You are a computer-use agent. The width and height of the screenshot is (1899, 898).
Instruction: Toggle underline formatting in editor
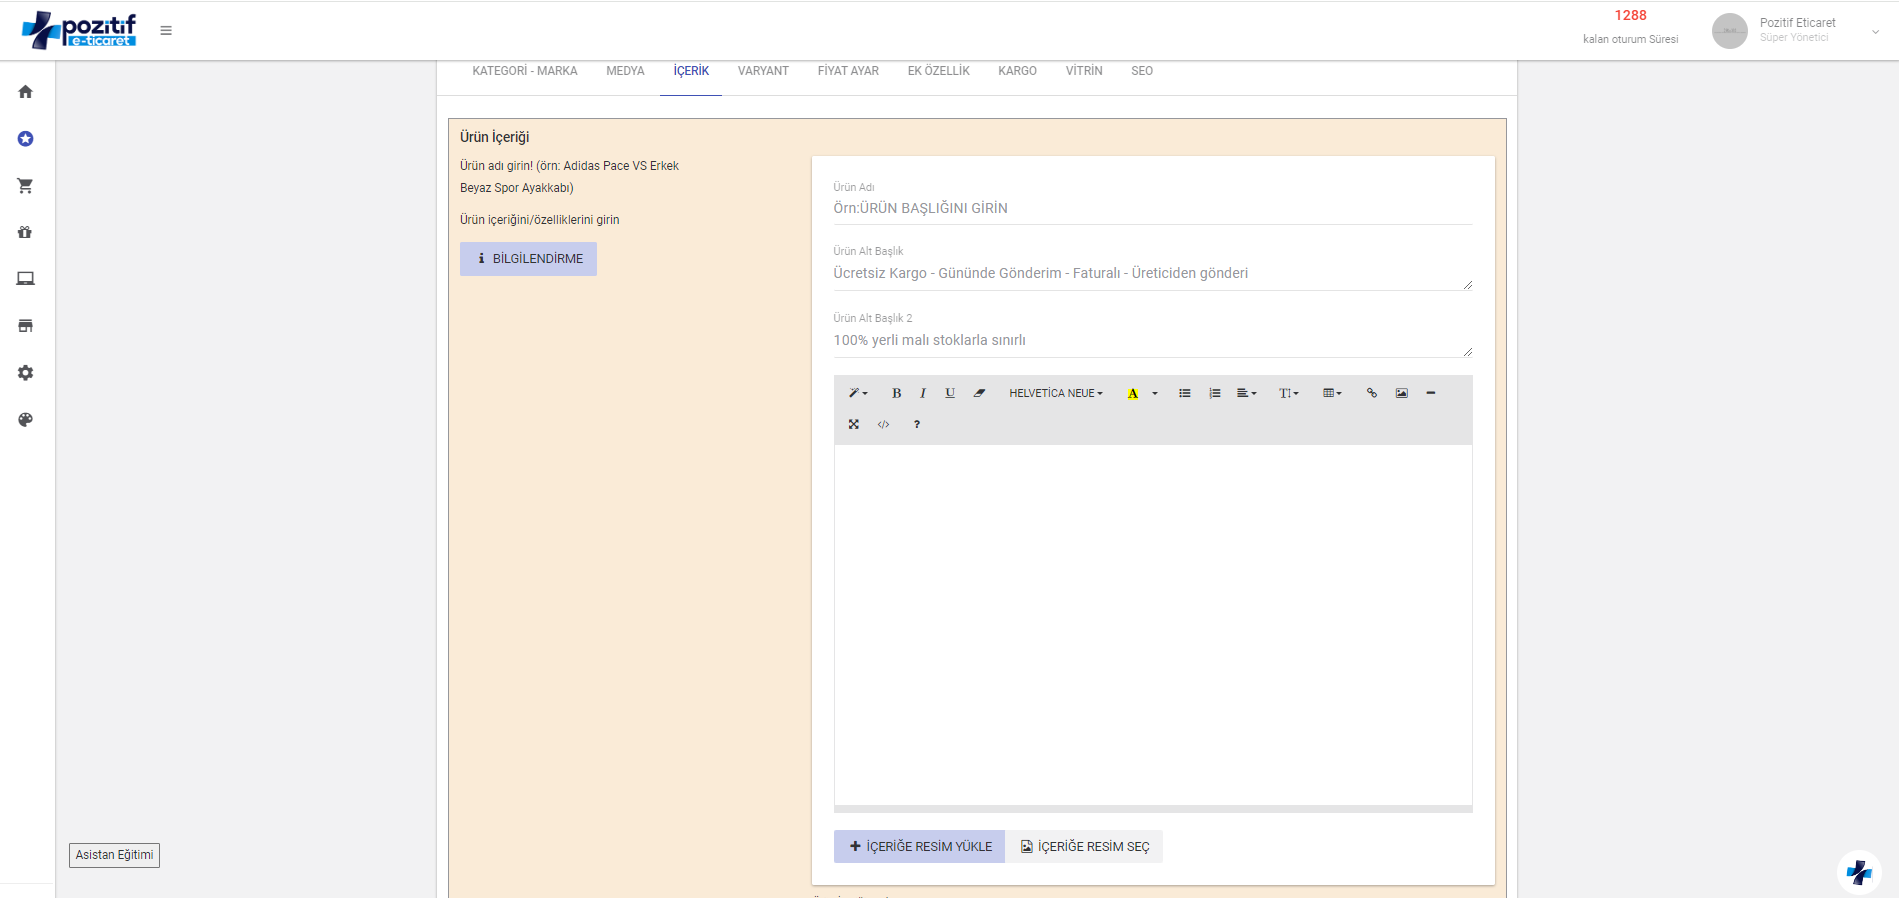pyautogui.click(x=950, y=394)
